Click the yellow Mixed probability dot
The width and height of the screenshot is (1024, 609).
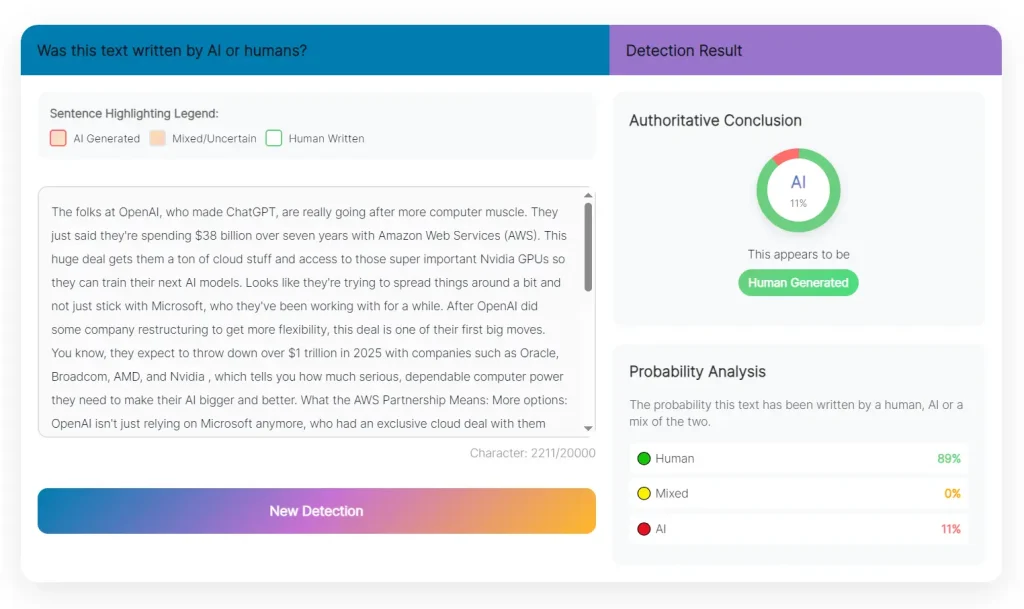[x=644, y=493]
